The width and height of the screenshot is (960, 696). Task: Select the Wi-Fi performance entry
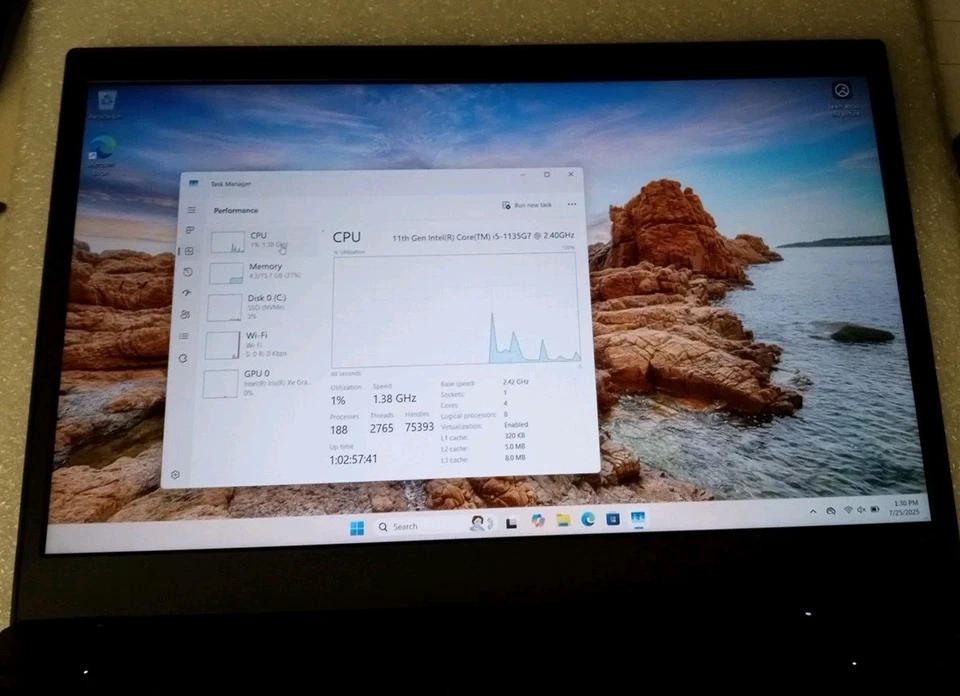pos(260,345)
